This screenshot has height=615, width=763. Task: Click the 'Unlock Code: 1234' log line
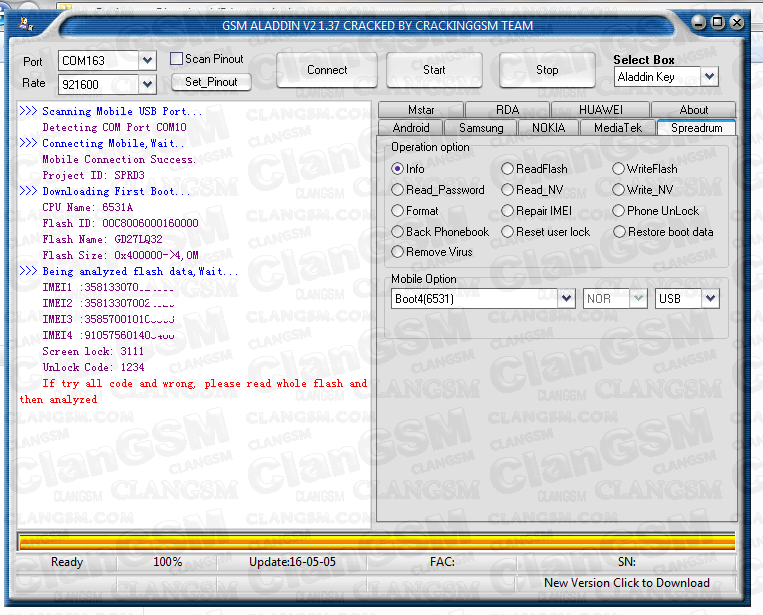coord(93,367)
